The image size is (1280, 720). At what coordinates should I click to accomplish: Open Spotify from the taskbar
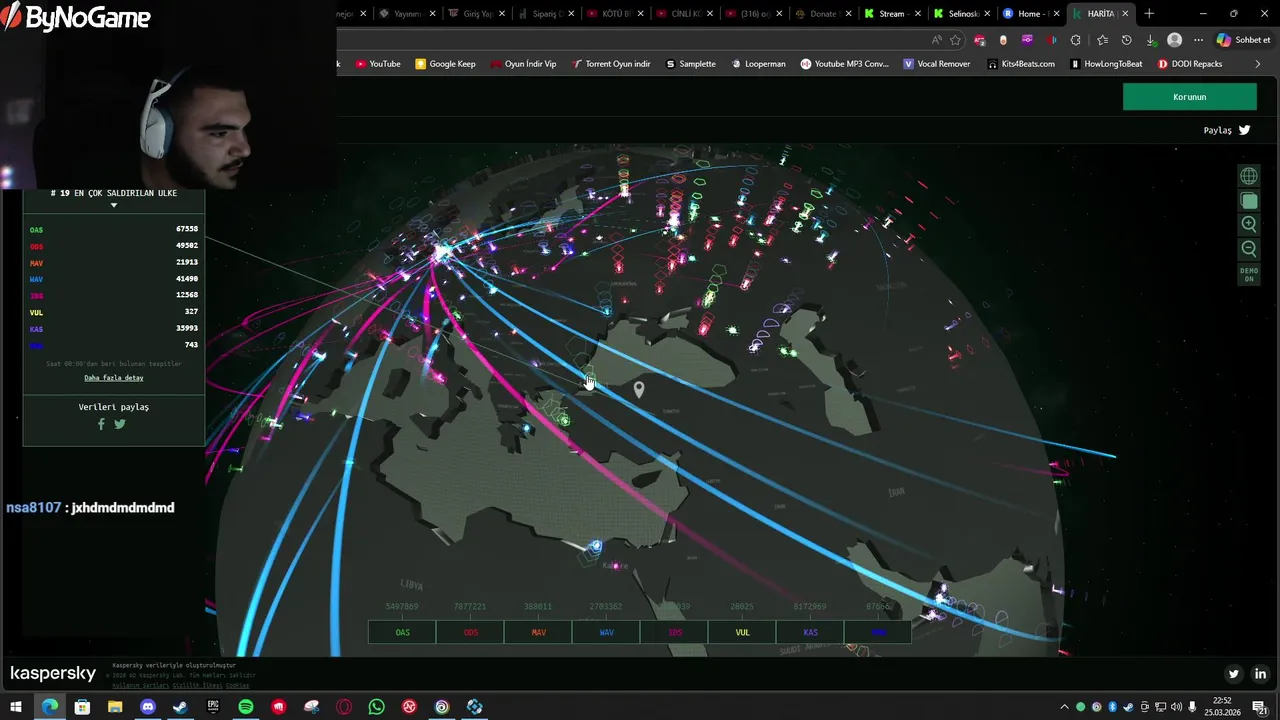tap(246, 707)
